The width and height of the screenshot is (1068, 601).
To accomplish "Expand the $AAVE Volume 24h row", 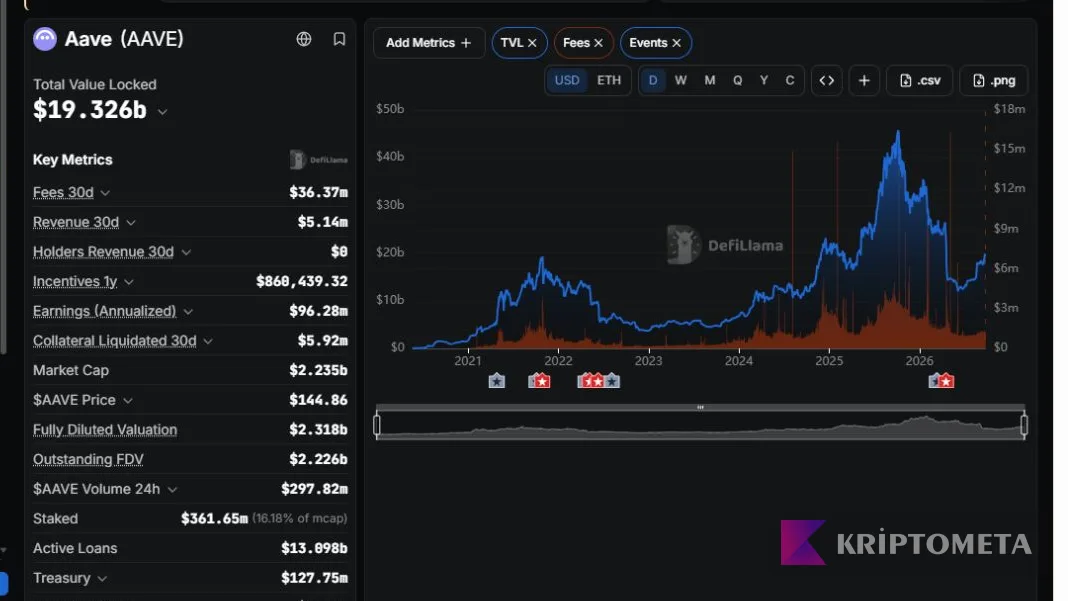I will point(172,489).
